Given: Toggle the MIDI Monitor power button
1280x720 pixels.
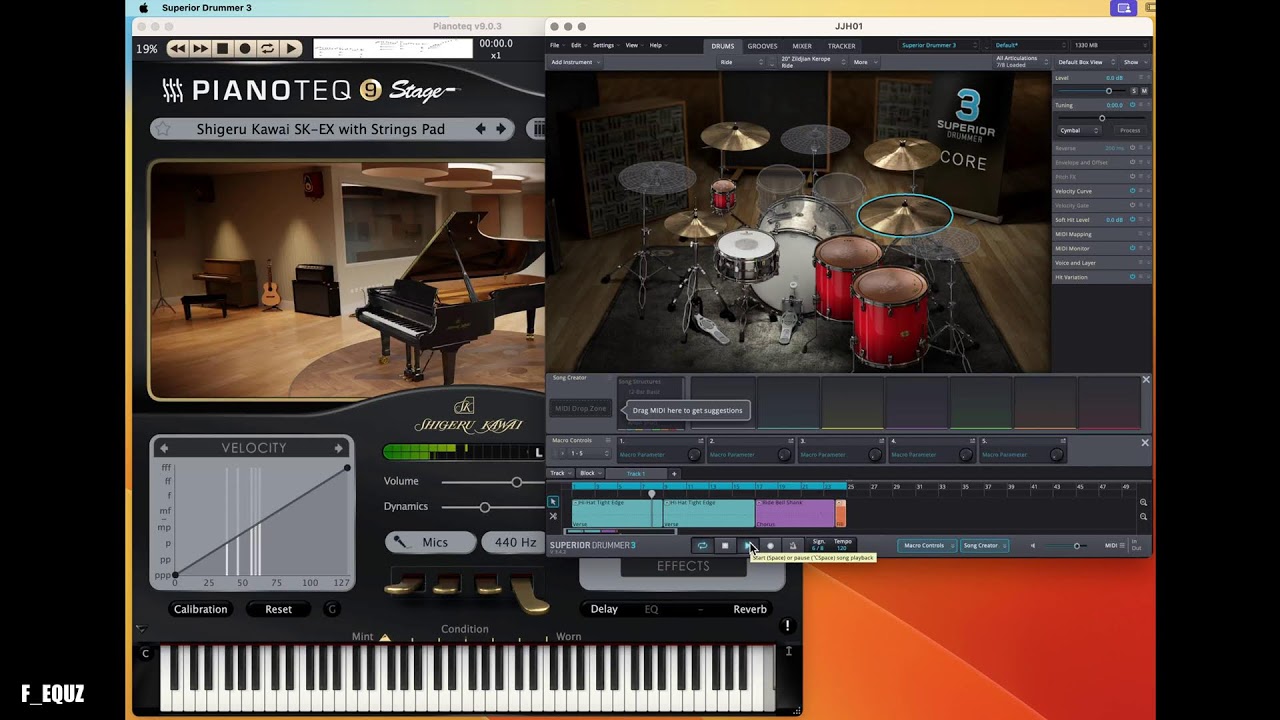Looking at the screenshot, I should (x=1132, y=248).
